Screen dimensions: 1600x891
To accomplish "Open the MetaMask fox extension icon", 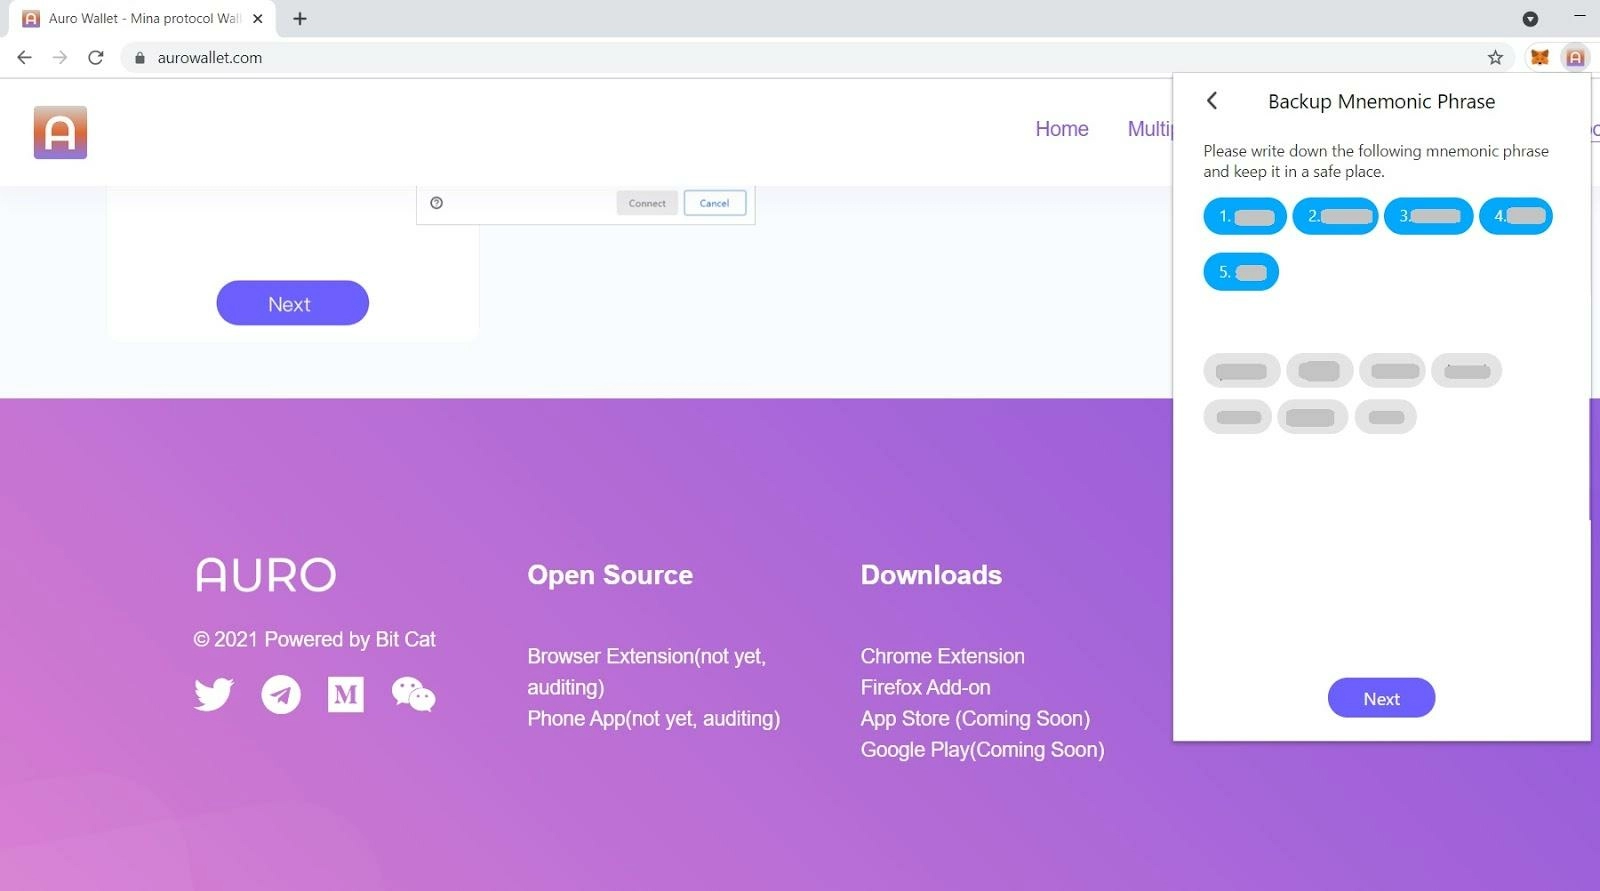I will (x=1540, y=57).
